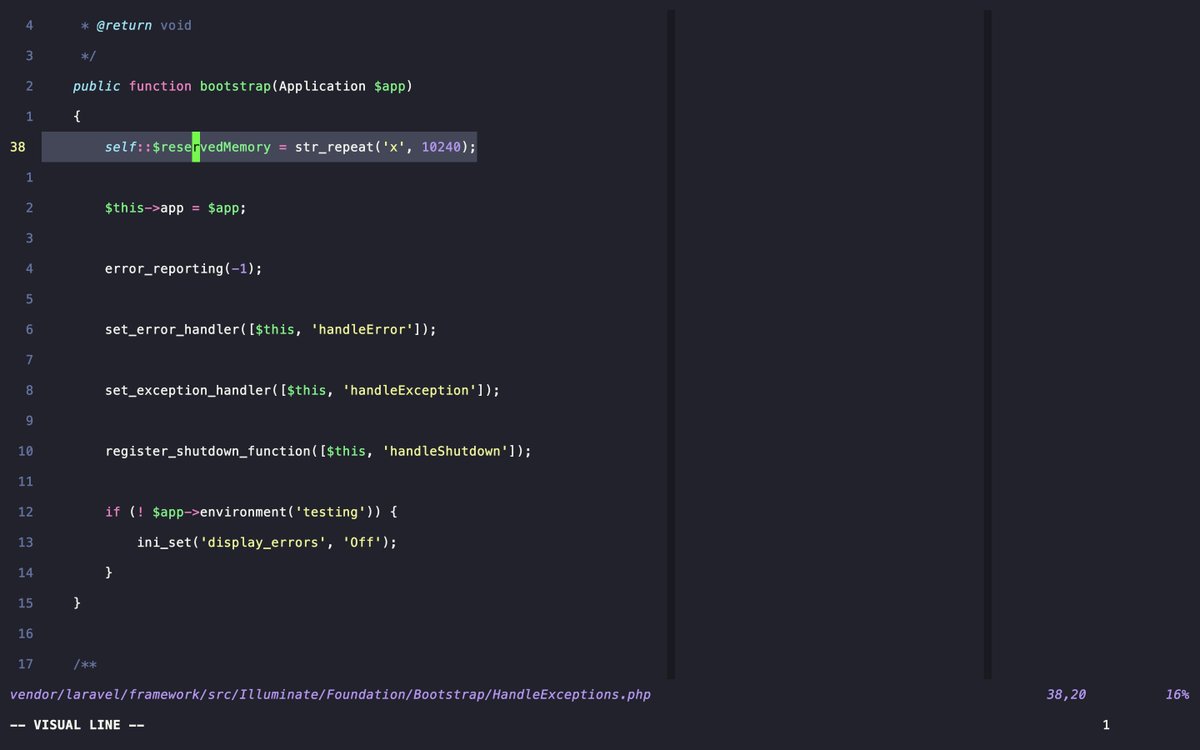Click 'environment' method call
The width and height of the screenshot is (1200, 750).
pos(243,512)
